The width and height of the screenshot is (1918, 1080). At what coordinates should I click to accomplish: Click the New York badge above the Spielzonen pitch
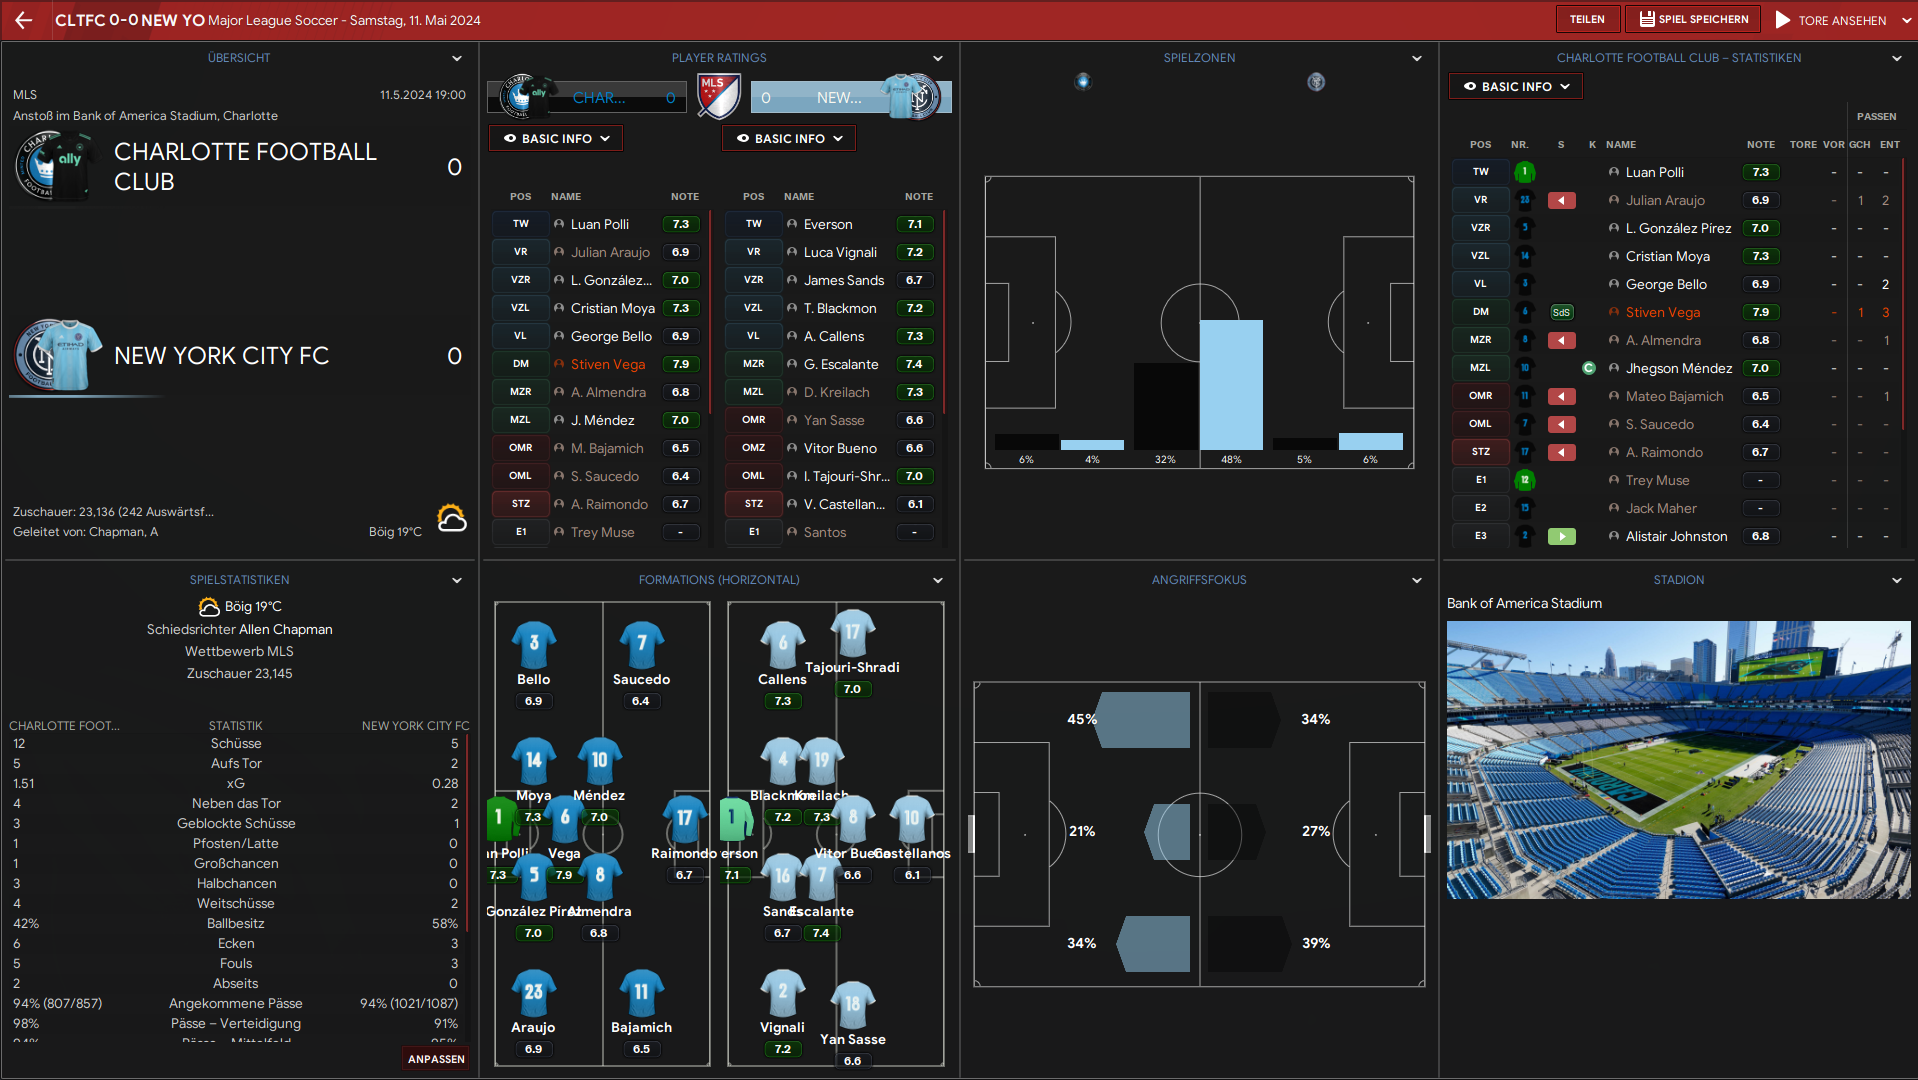1316,82
